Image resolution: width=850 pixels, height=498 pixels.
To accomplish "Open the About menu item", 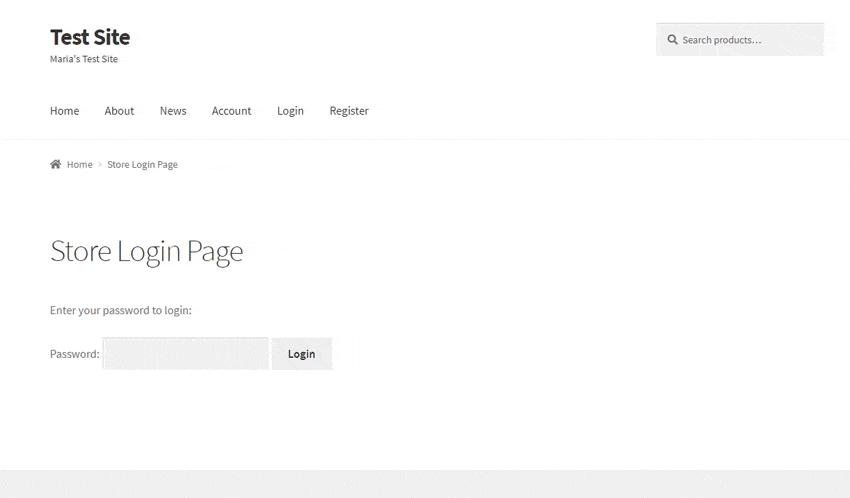I will pyautogui.click(x=119, y=111).
